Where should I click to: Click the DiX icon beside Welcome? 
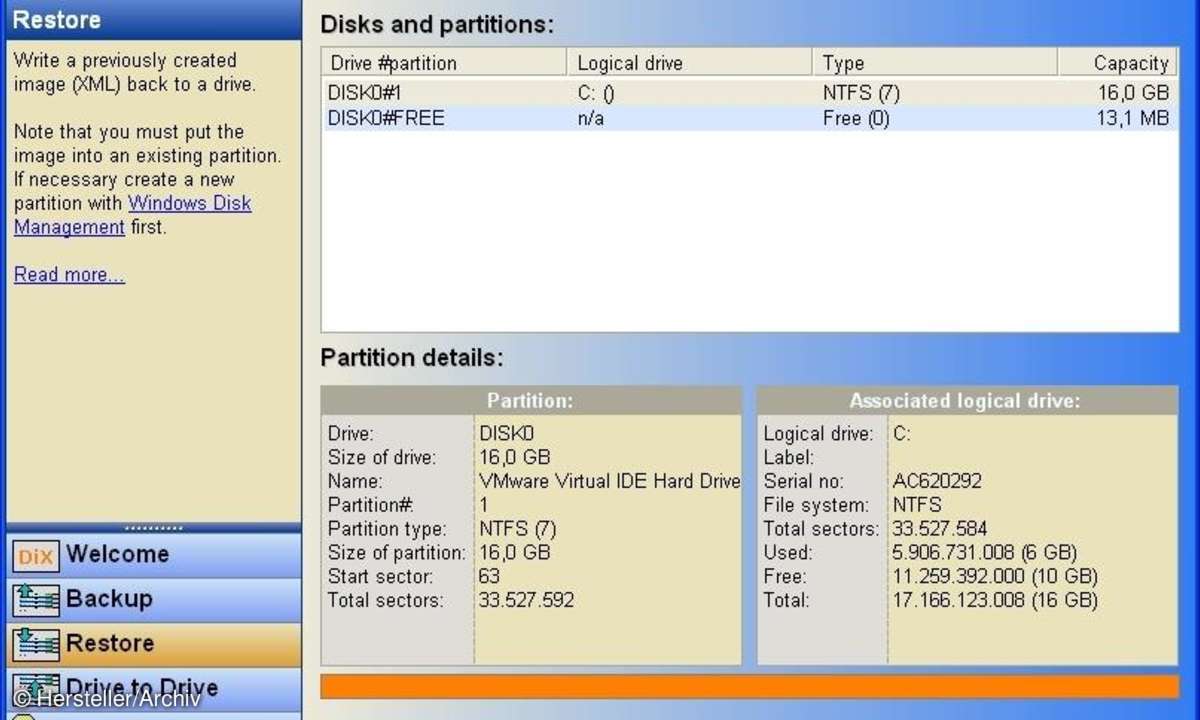36,555
